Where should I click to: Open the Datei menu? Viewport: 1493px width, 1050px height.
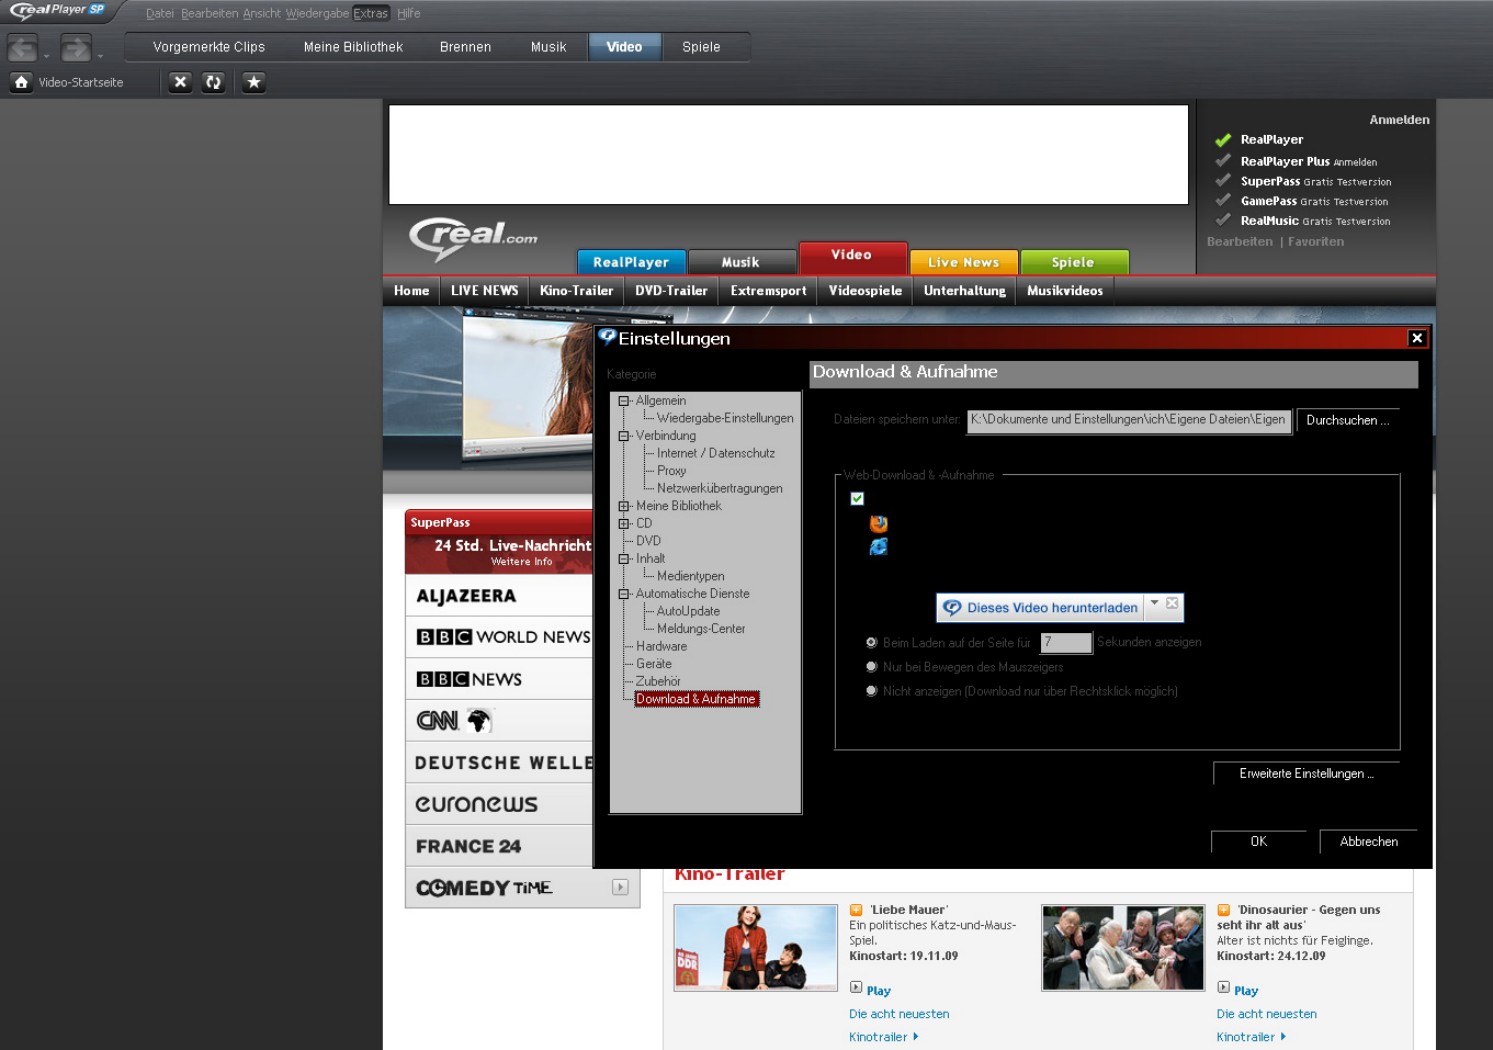coord(160,14)
